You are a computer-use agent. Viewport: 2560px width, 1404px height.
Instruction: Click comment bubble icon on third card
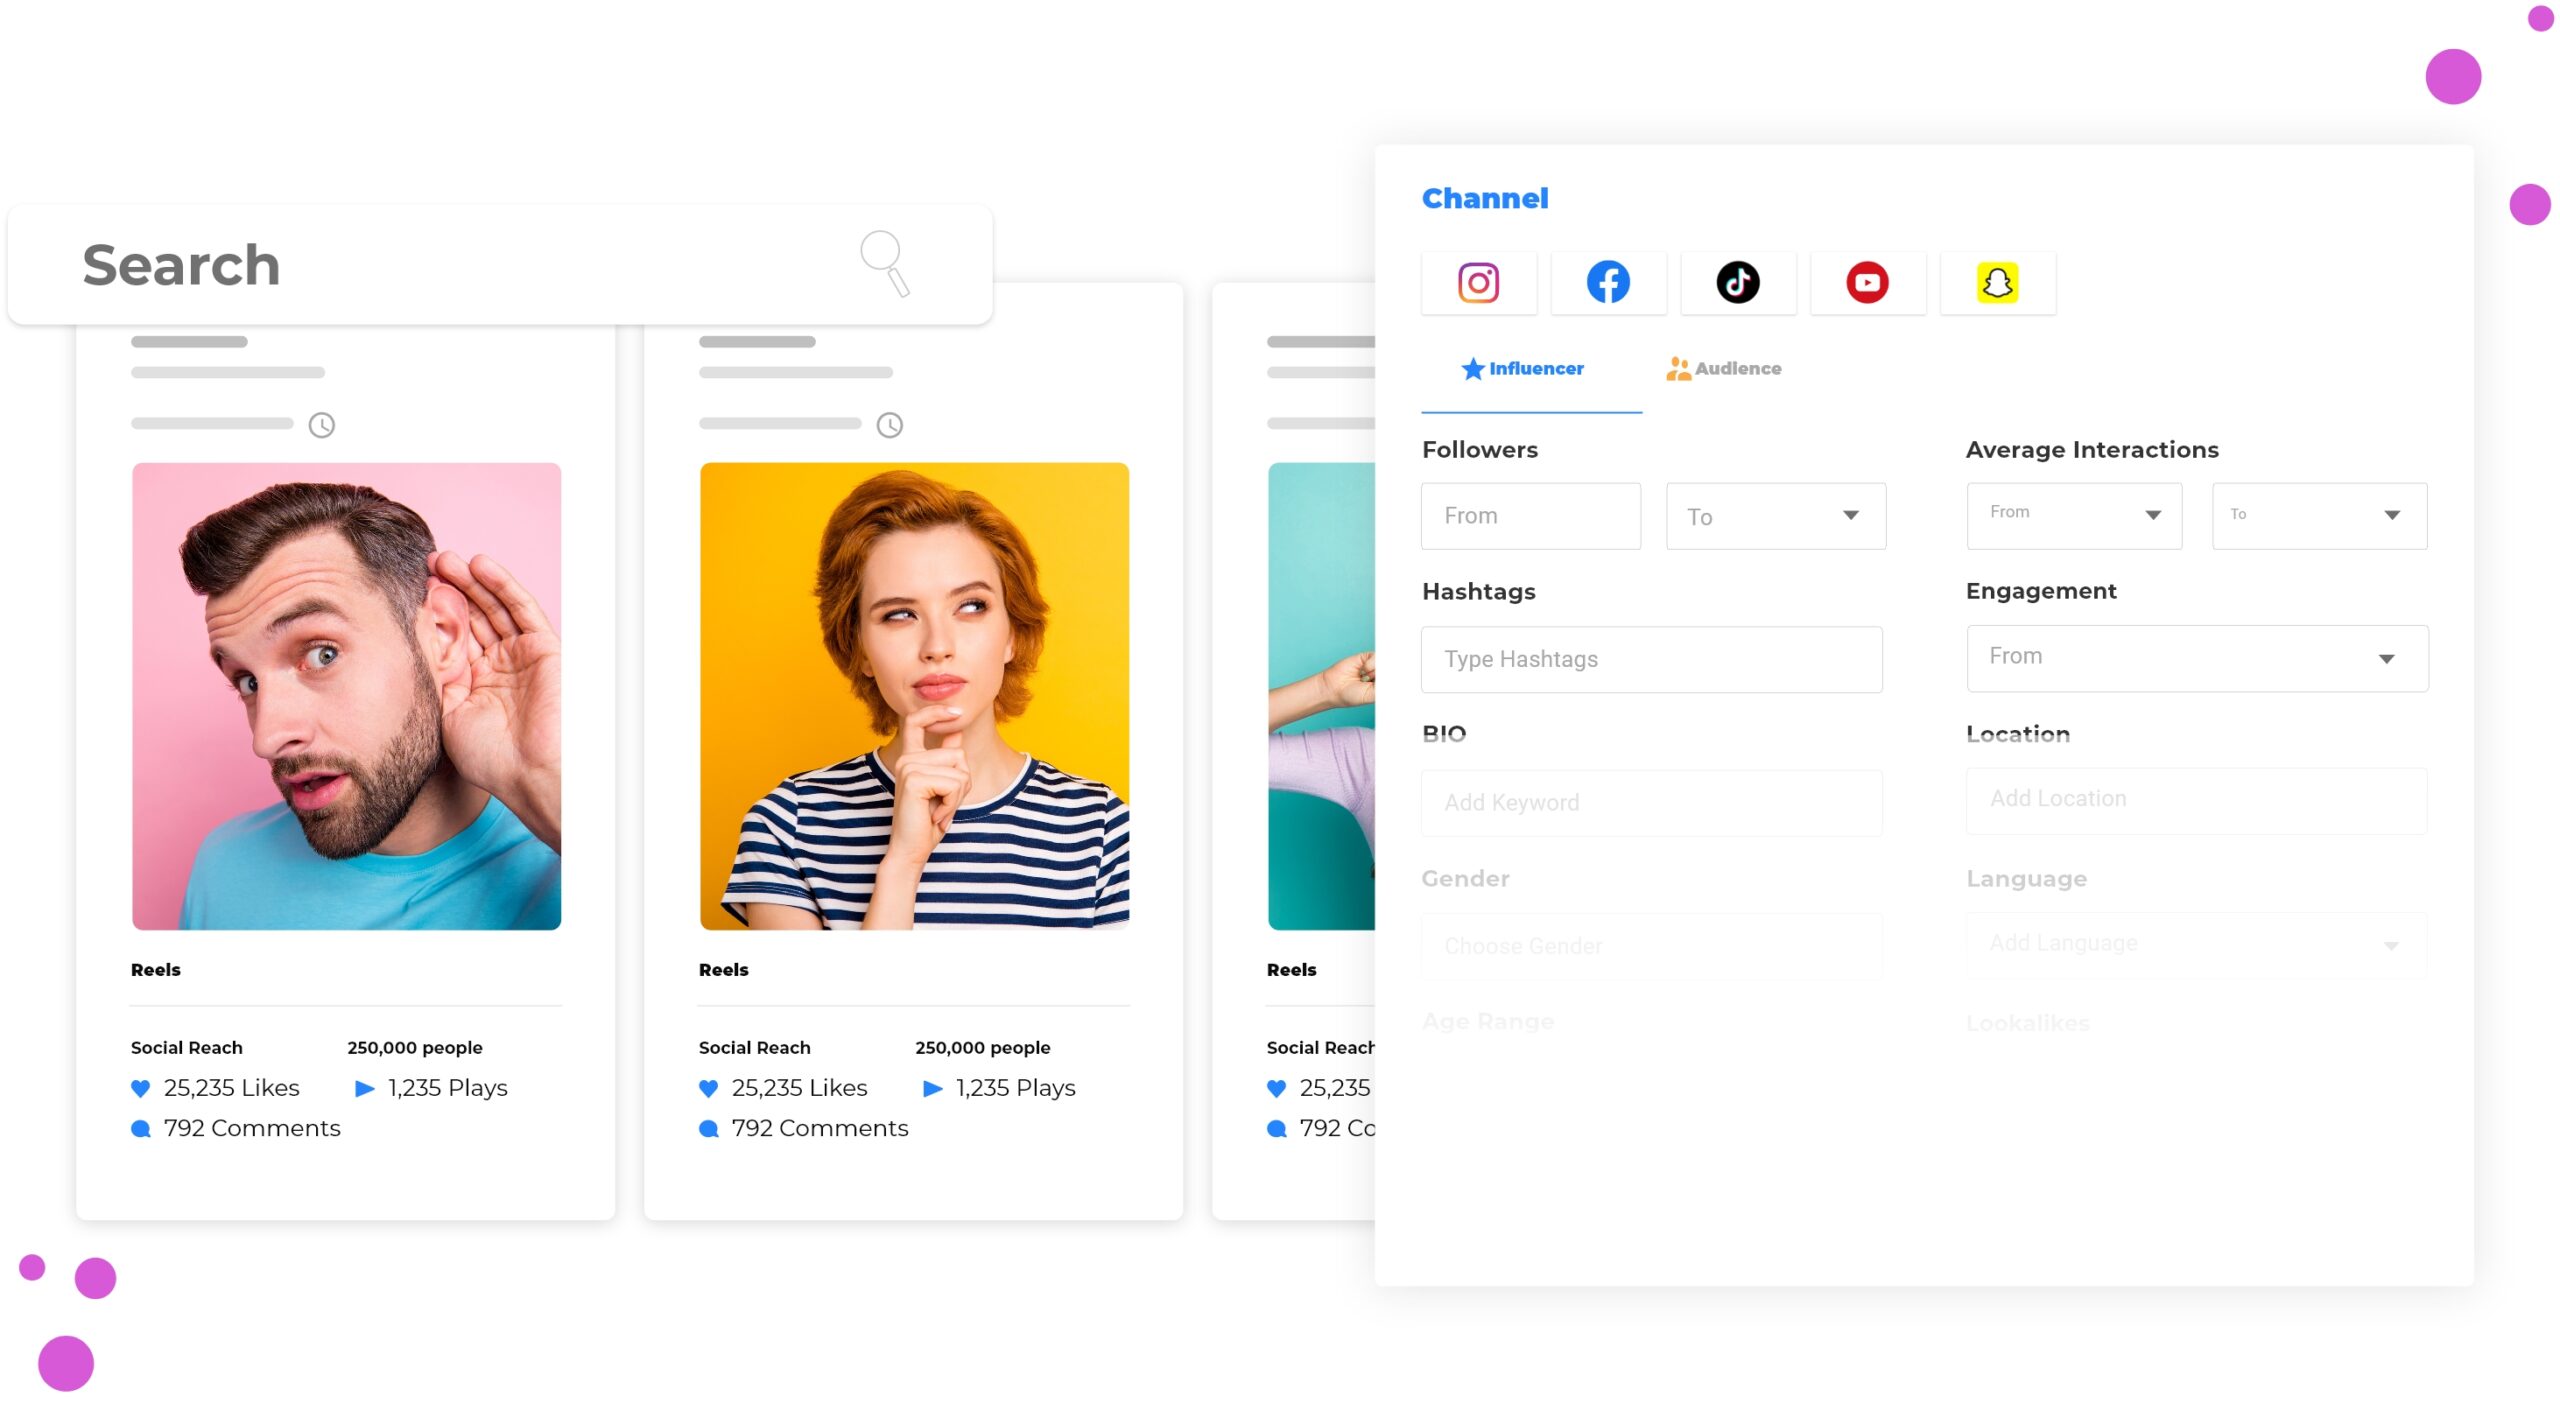[x=1277, y=1129]
